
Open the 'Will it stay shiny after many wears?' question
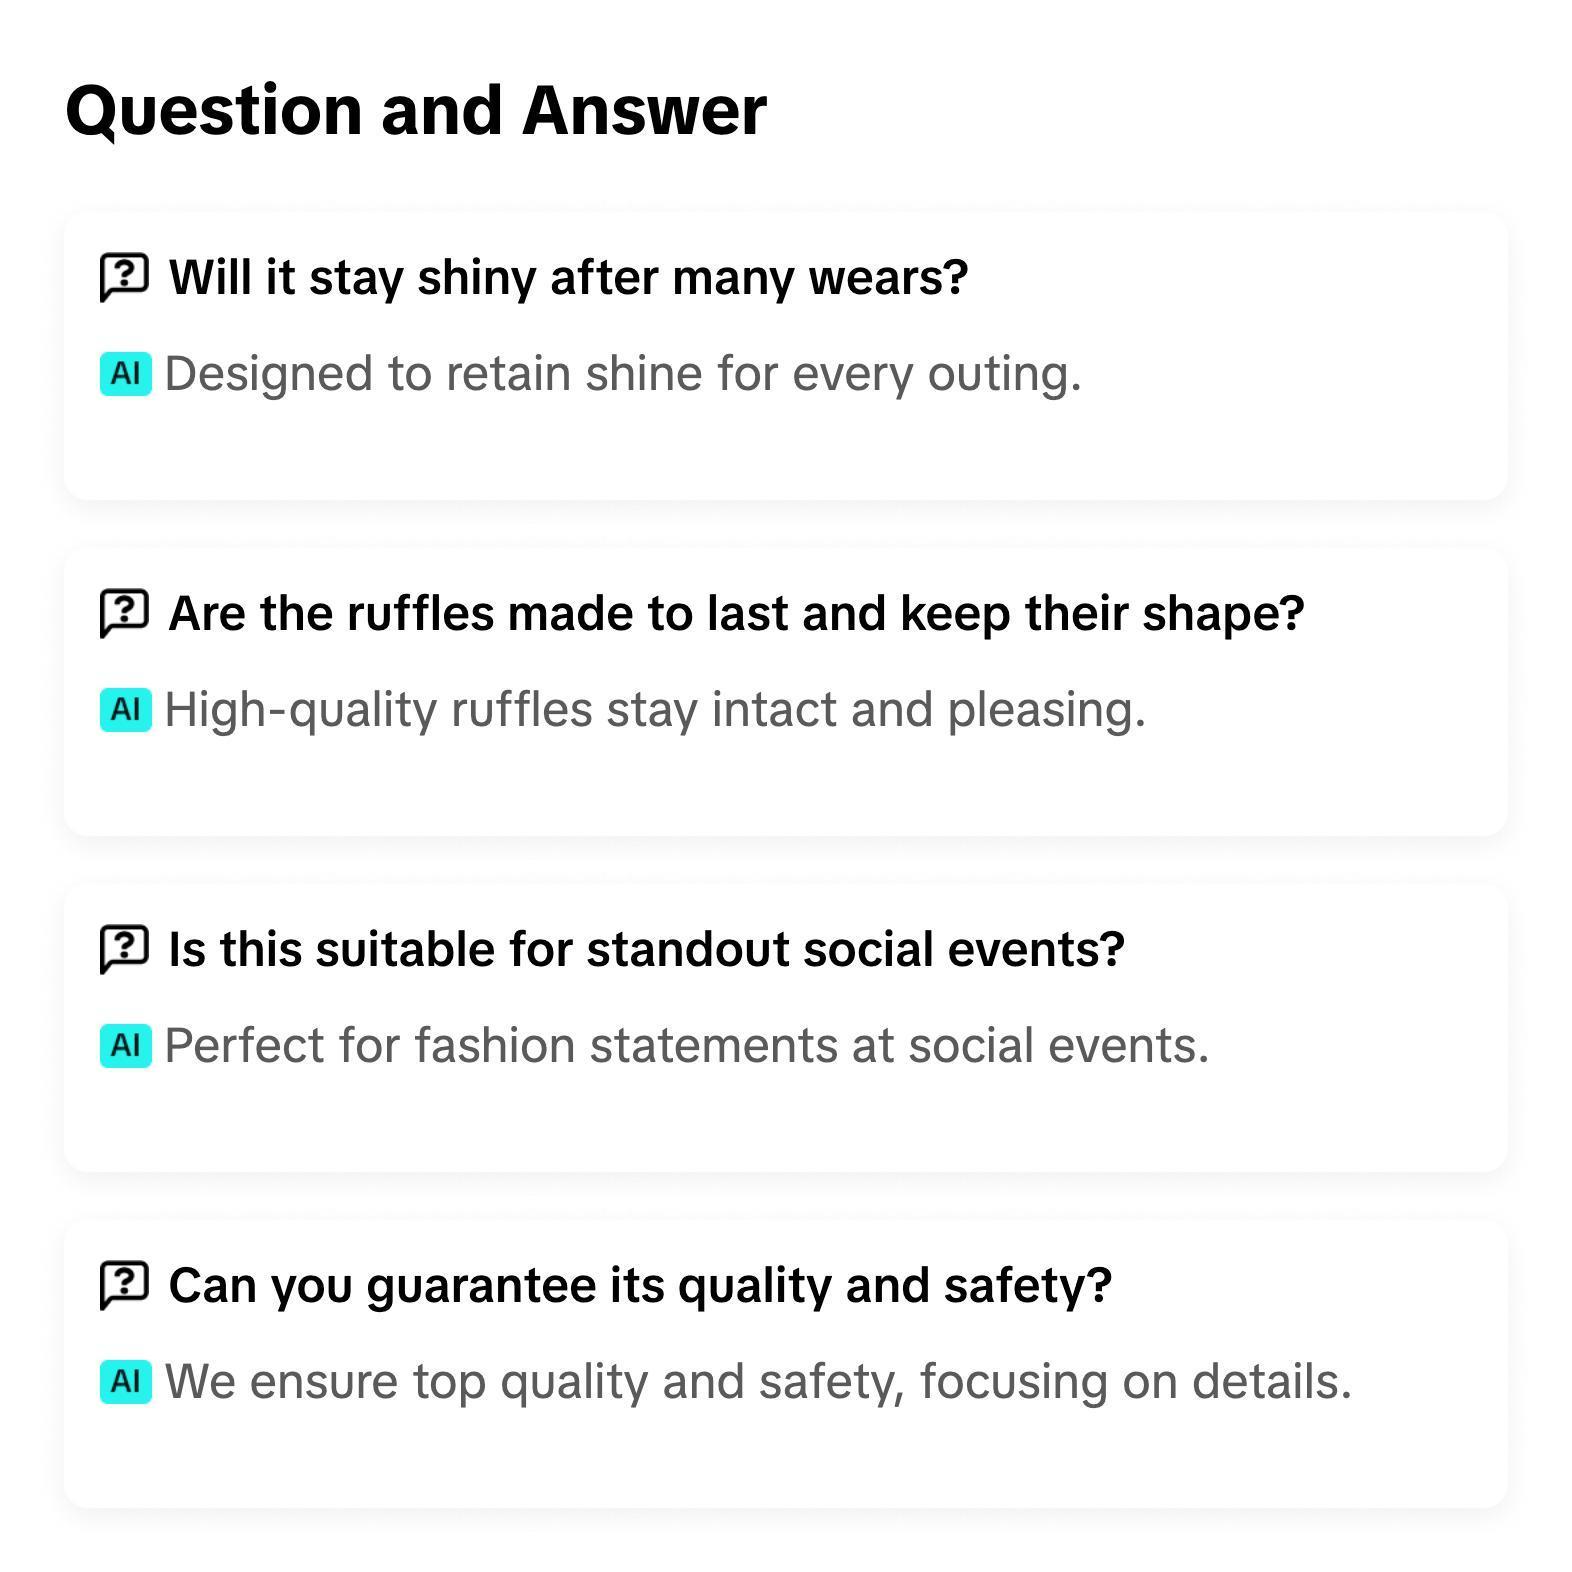pyautogui.click(x=568, y=277)
